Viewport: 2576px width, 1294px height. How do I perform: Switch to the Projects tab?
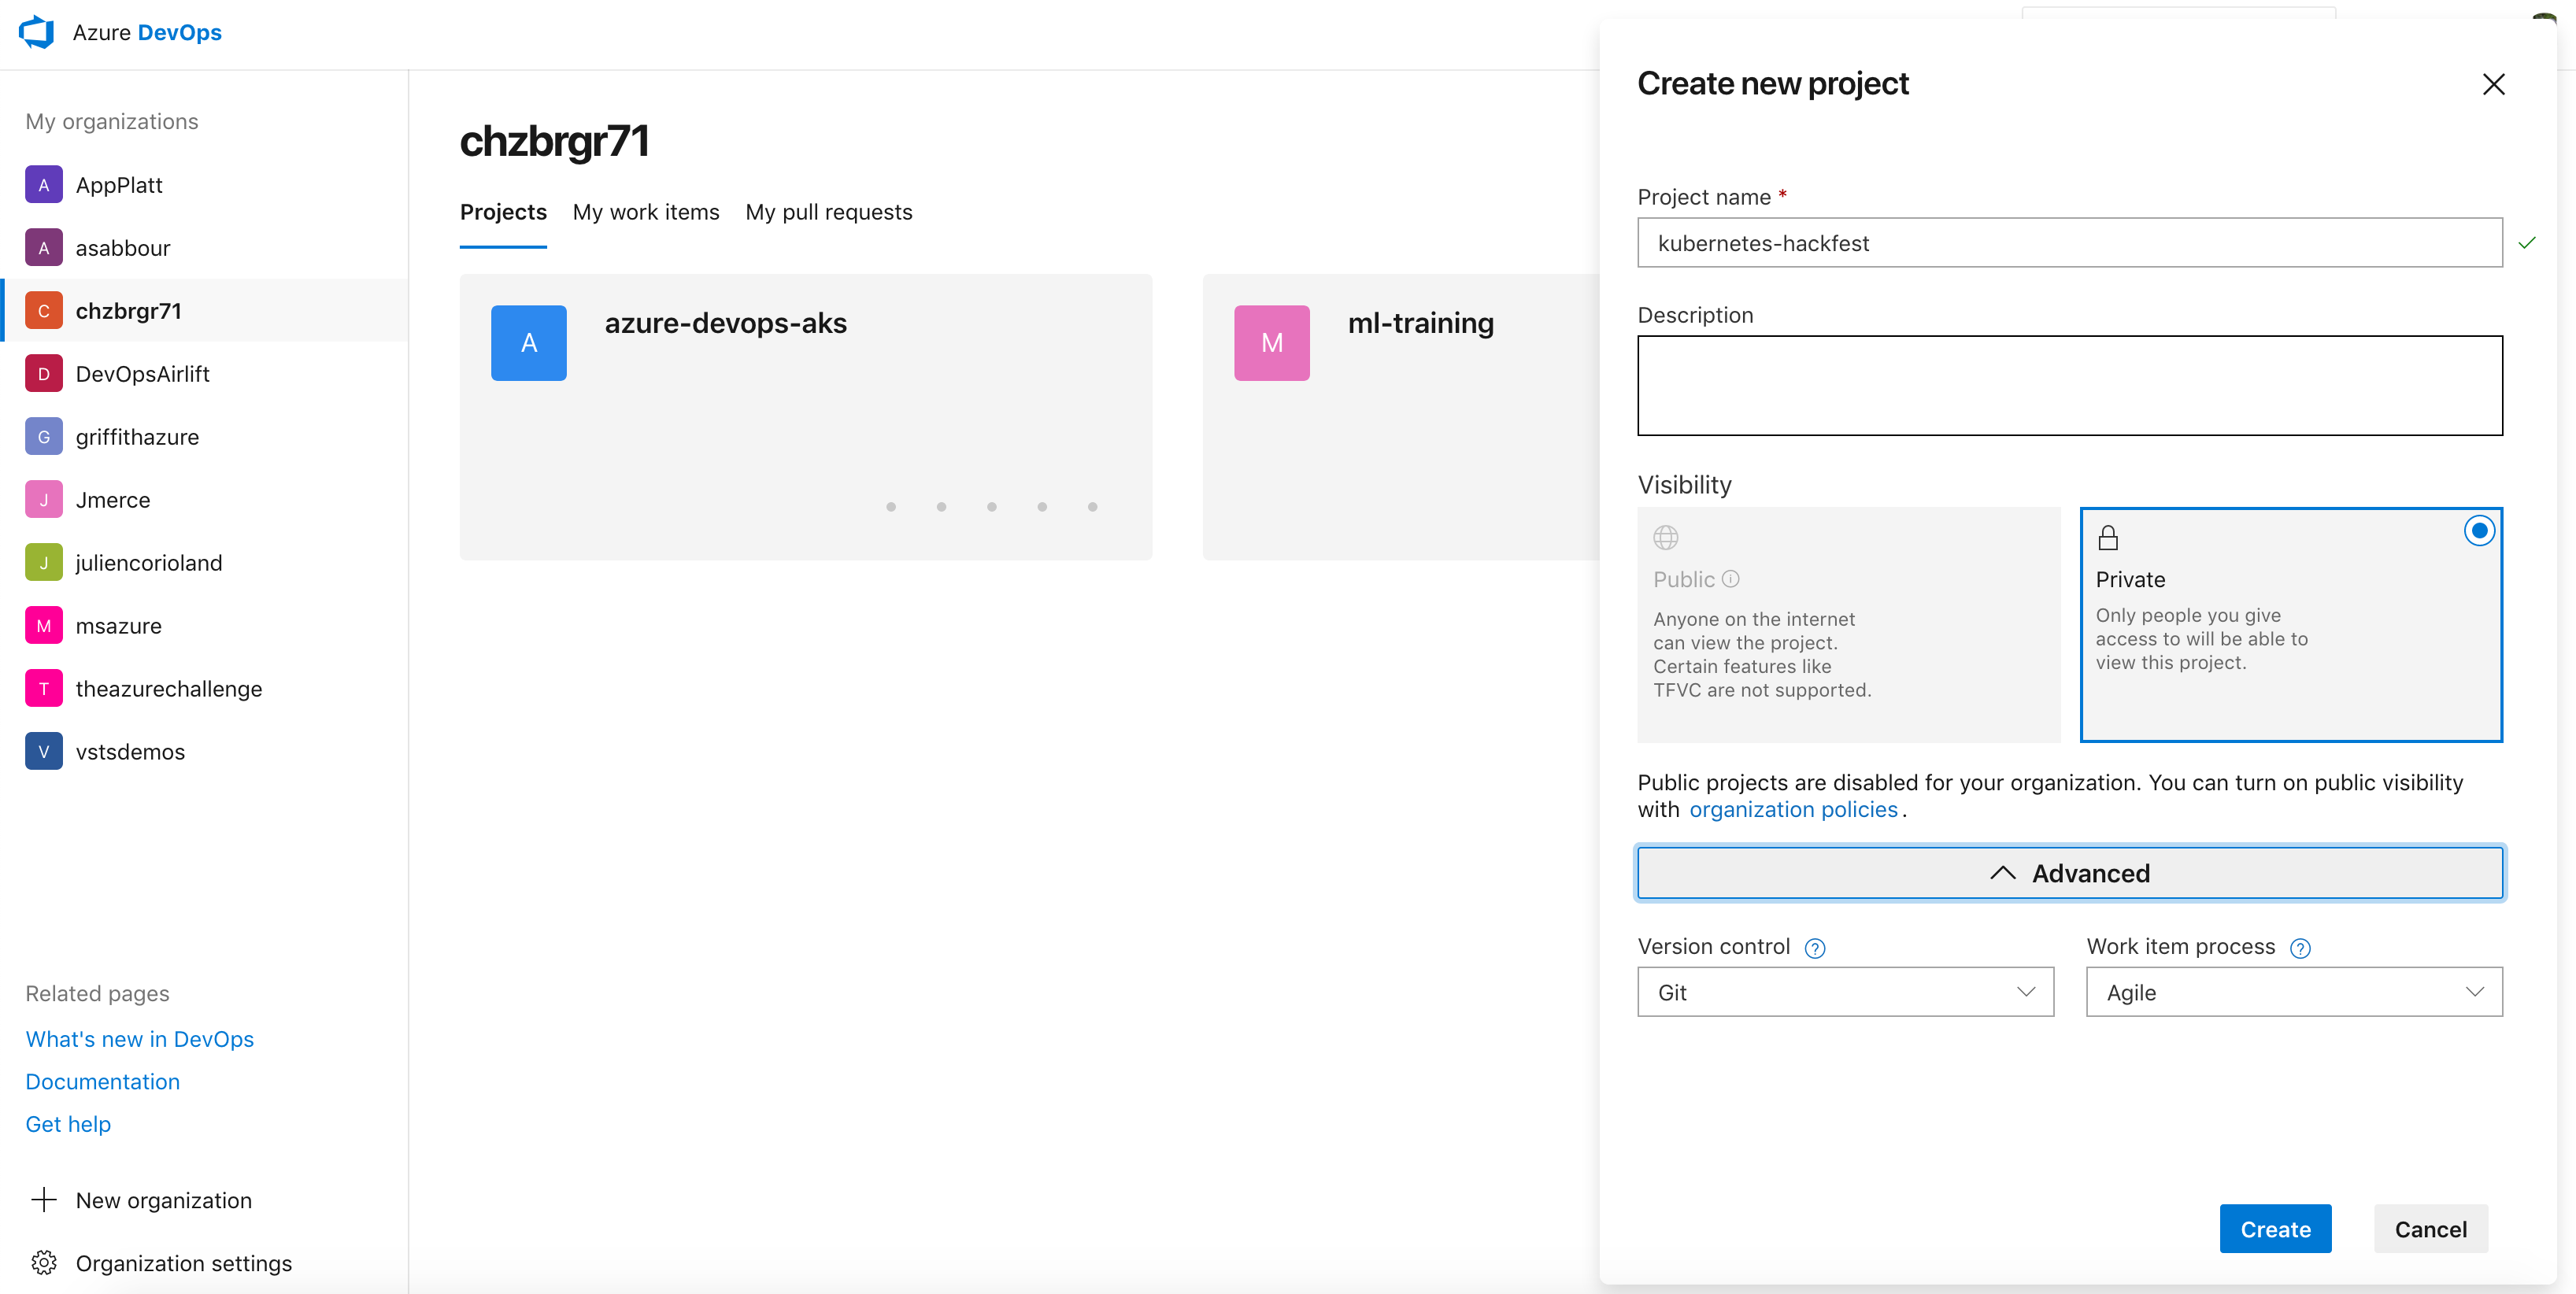tap(503, 212)
